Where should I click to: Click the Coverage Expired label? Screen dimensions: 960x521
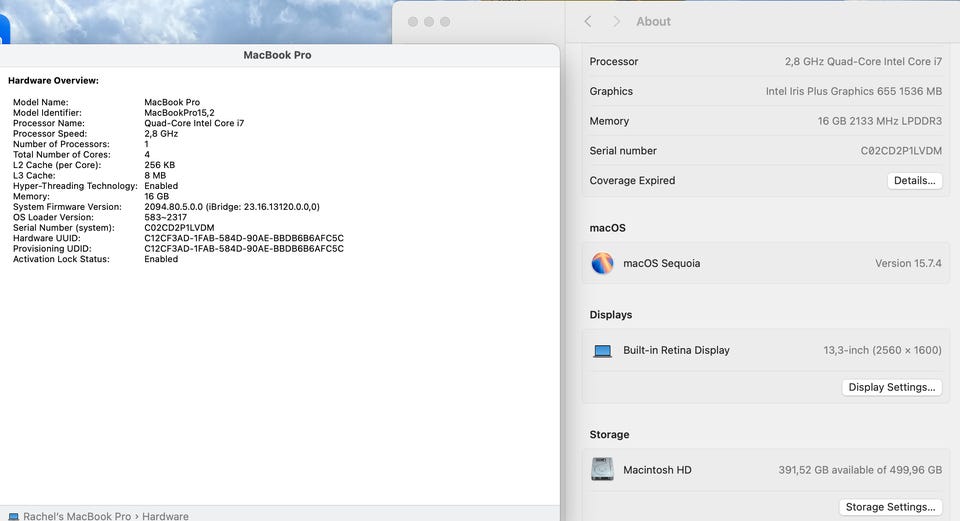coord(632,181)
